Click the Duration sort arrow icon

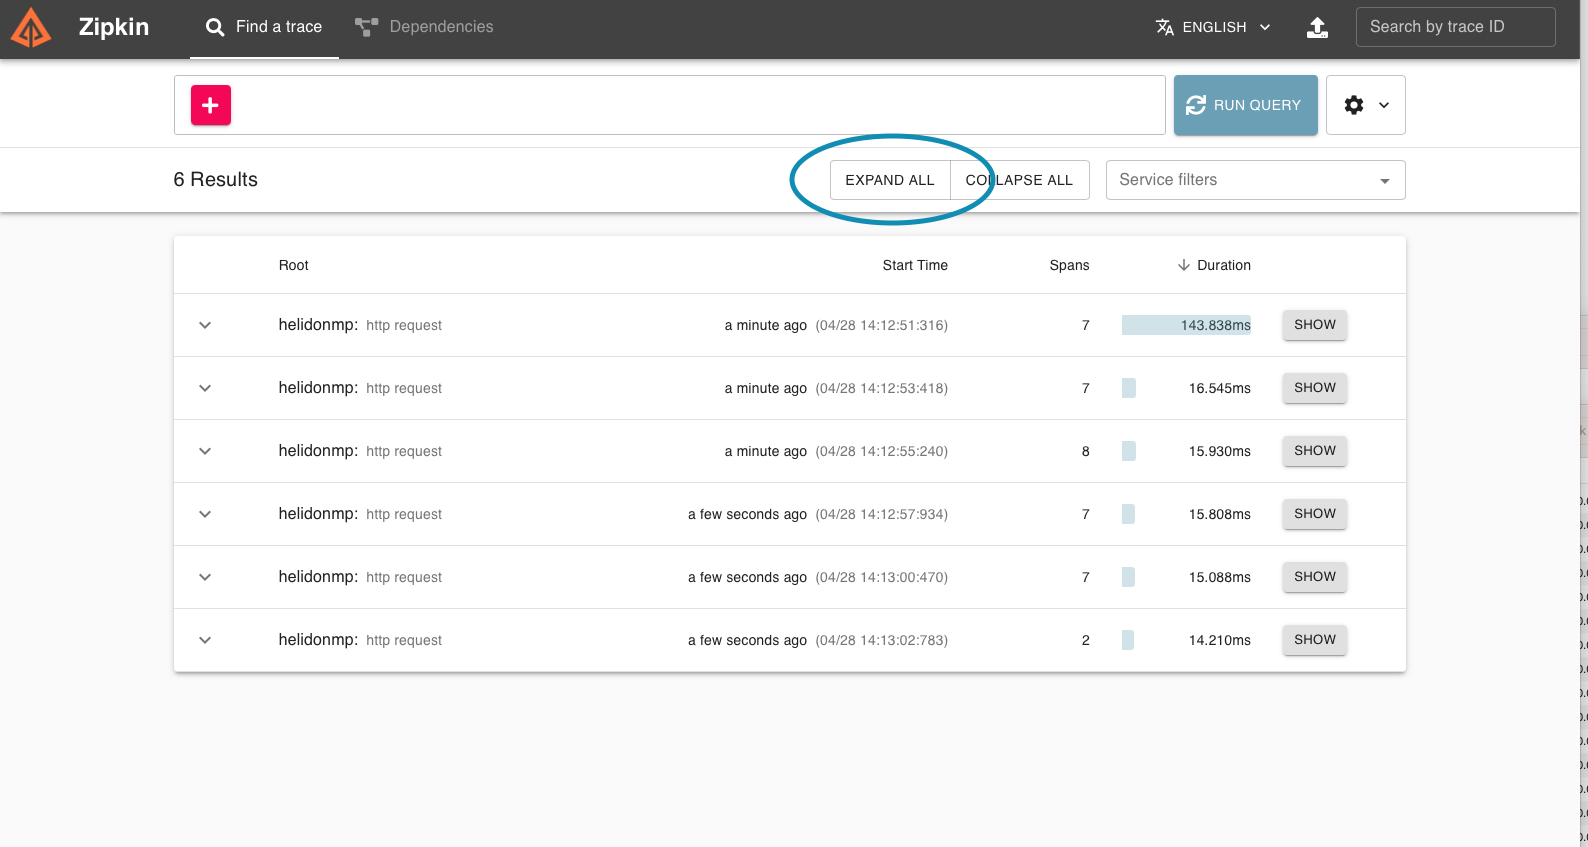click(x=1183, y=265)
